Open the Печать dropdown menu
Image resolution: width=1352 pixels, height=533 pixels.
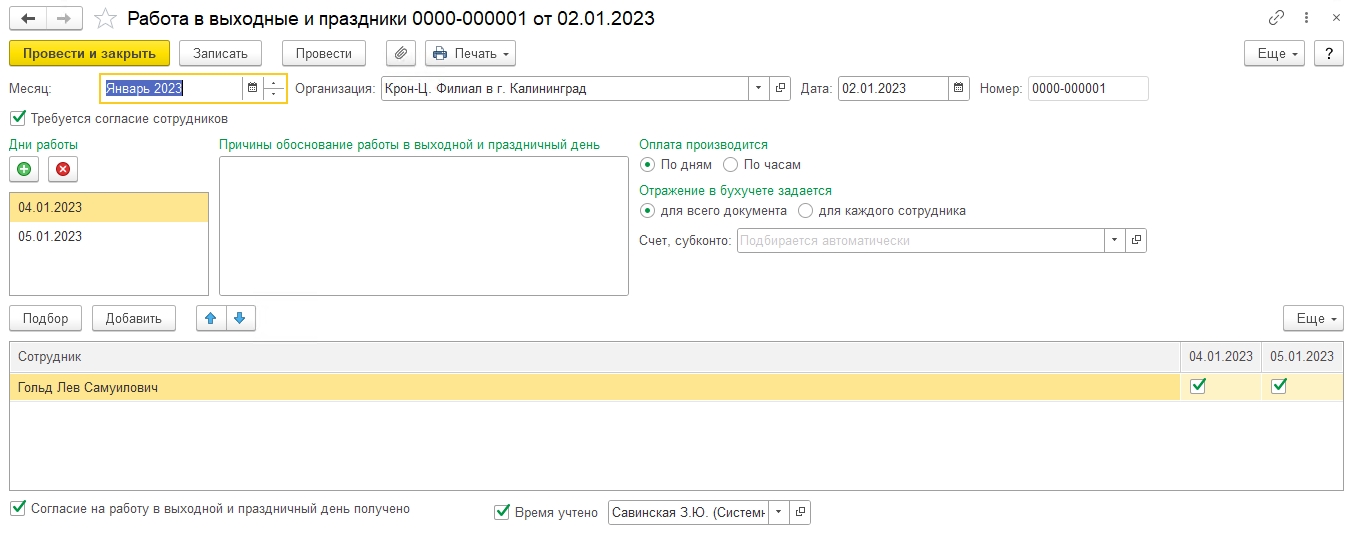click(x=471, y=53)
